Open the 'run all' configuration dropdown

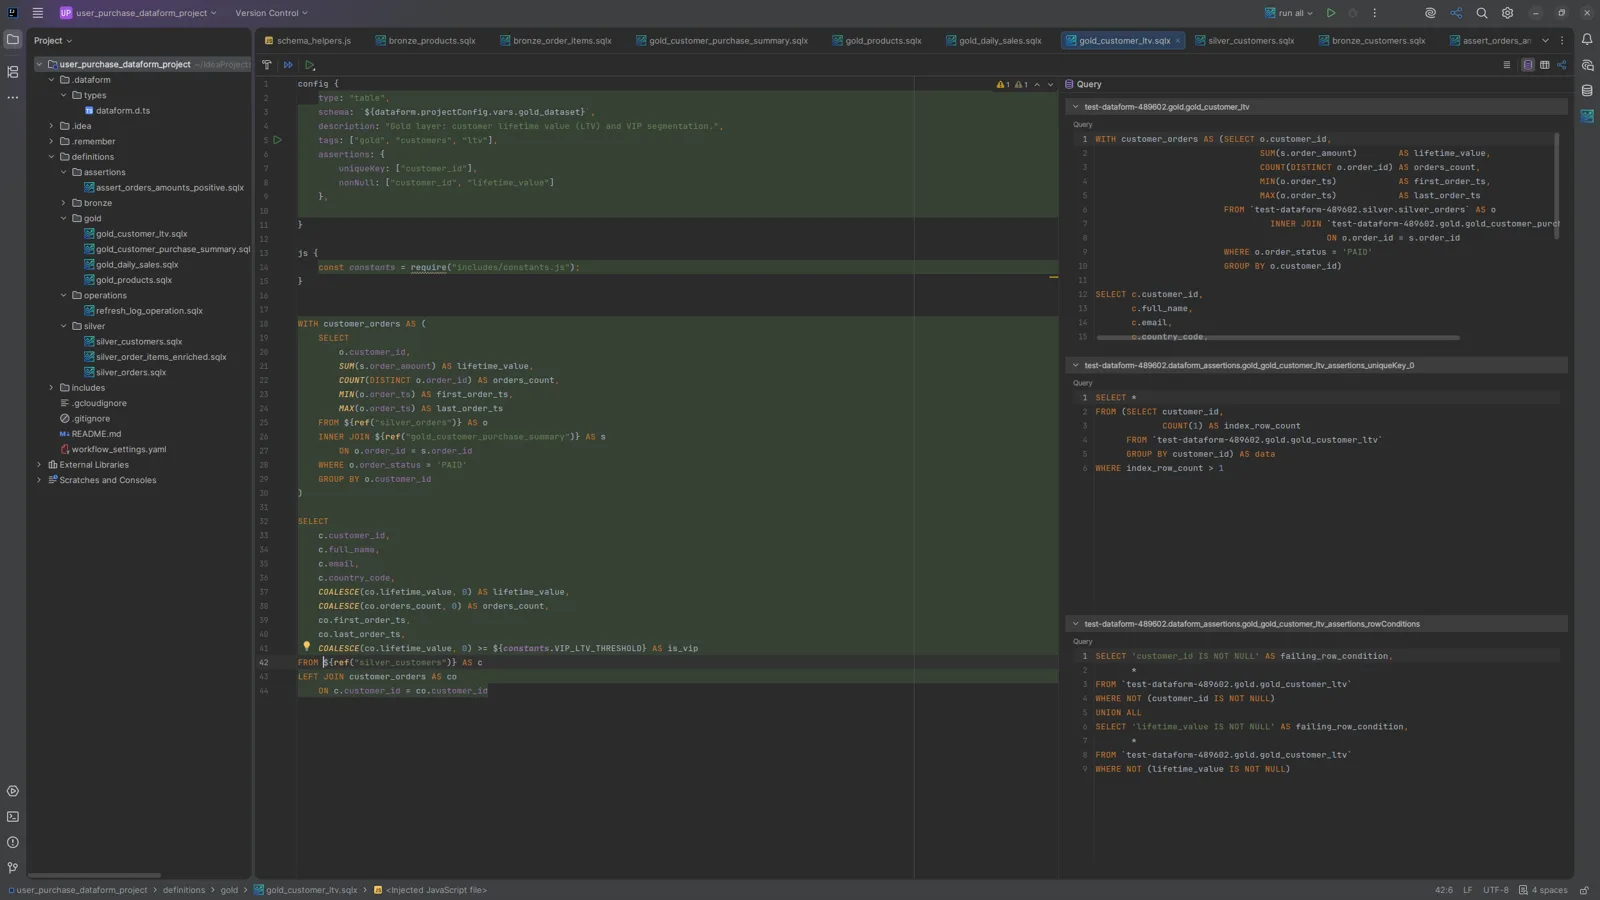(x=1289, y=13)
